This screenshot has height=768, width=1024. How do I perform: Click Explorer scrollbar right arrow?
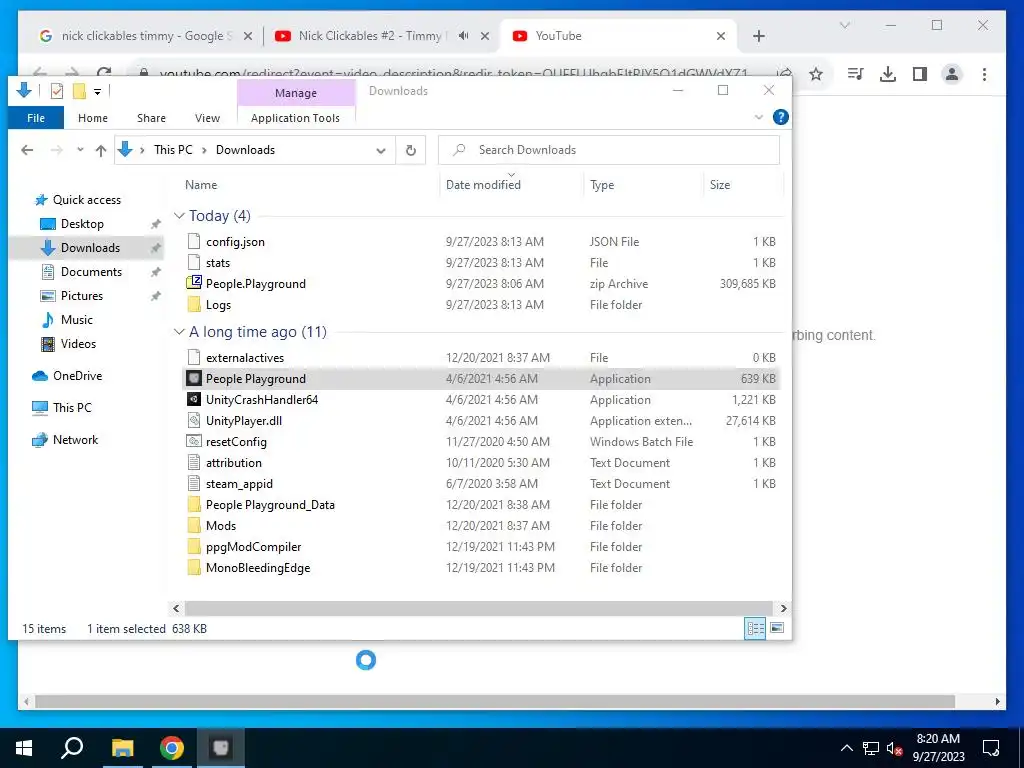pos(783,609)
